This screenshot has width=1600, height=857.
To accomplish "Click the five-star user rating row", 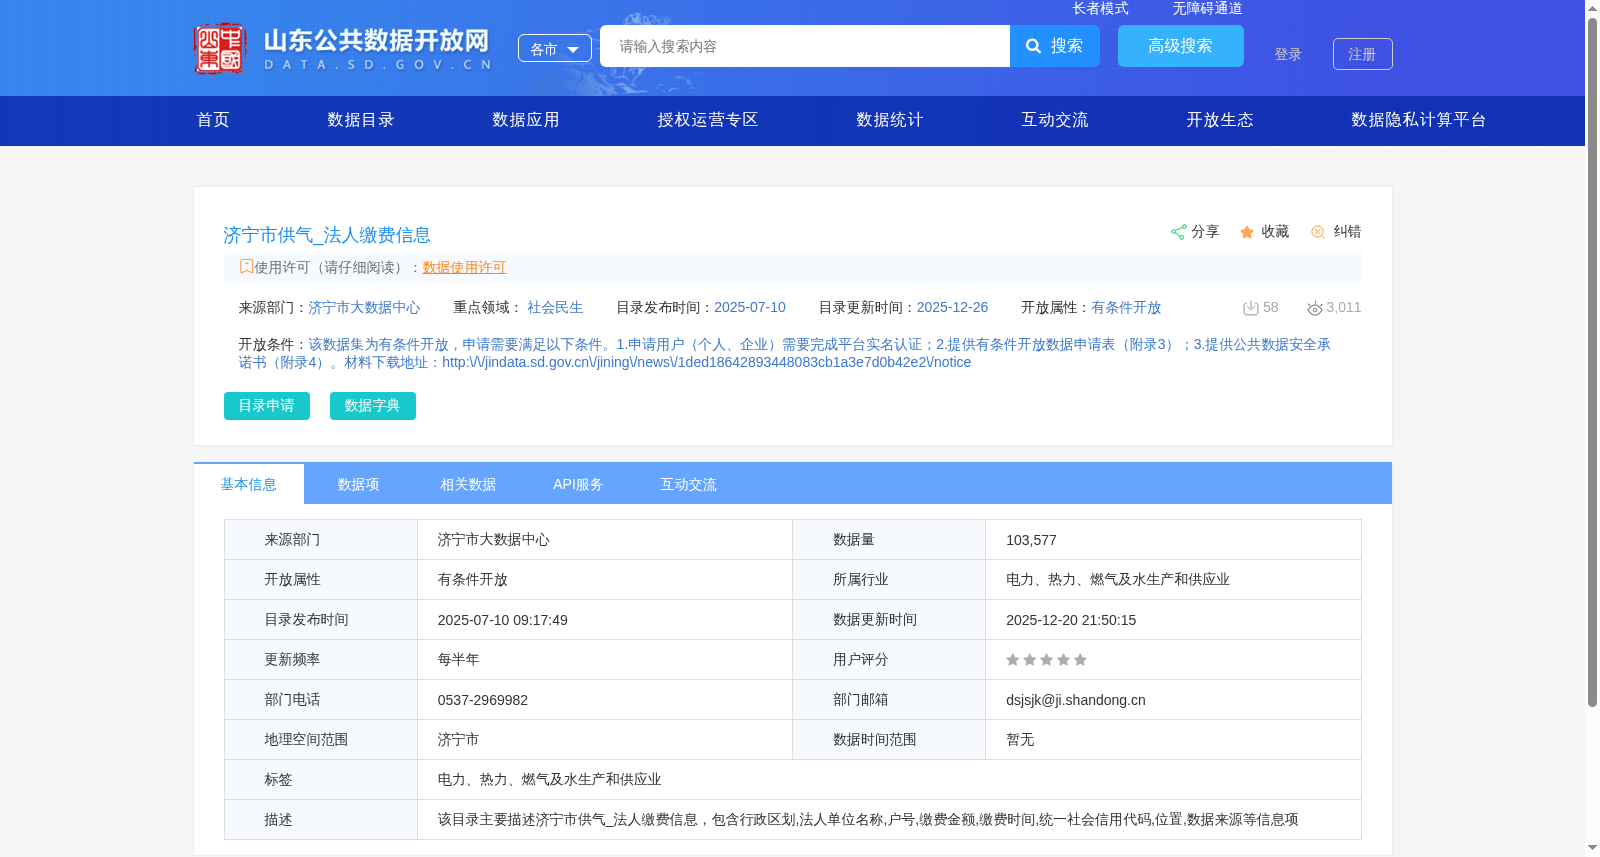I will tap(1046, 660).
